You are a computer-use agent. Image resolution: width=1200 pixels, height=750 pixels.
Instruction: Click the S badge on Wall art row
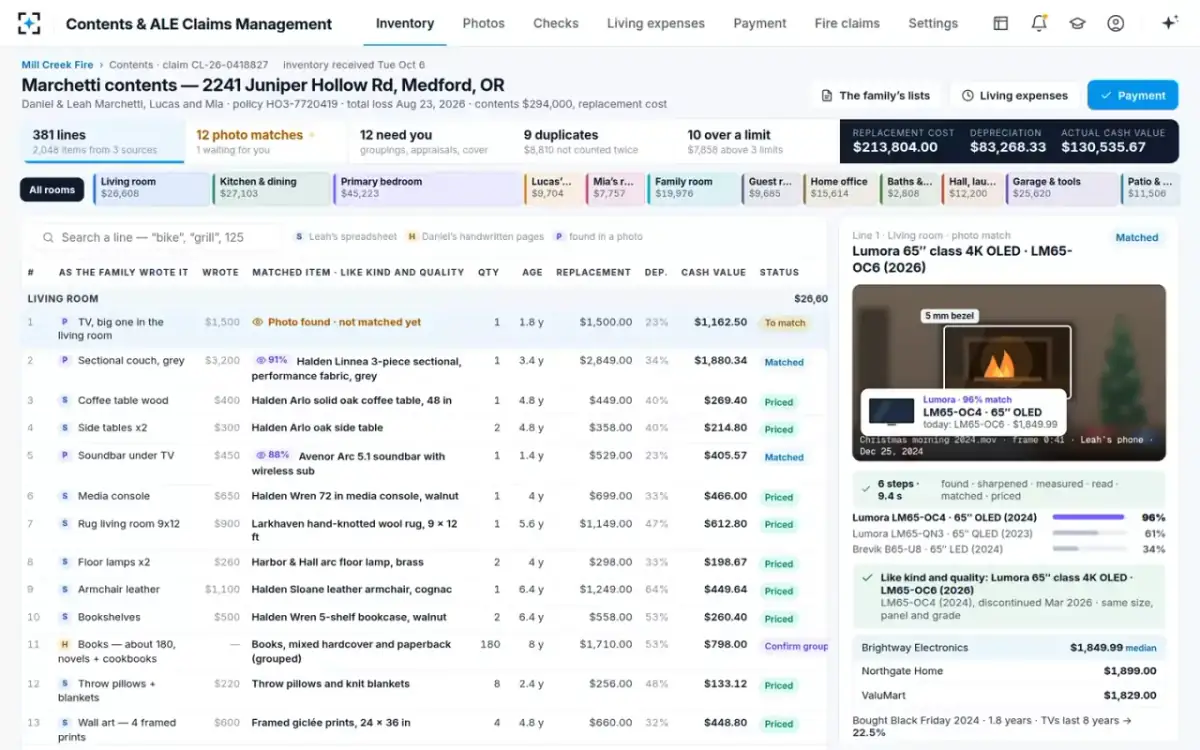pyautogui.click(x=64, y=722)
